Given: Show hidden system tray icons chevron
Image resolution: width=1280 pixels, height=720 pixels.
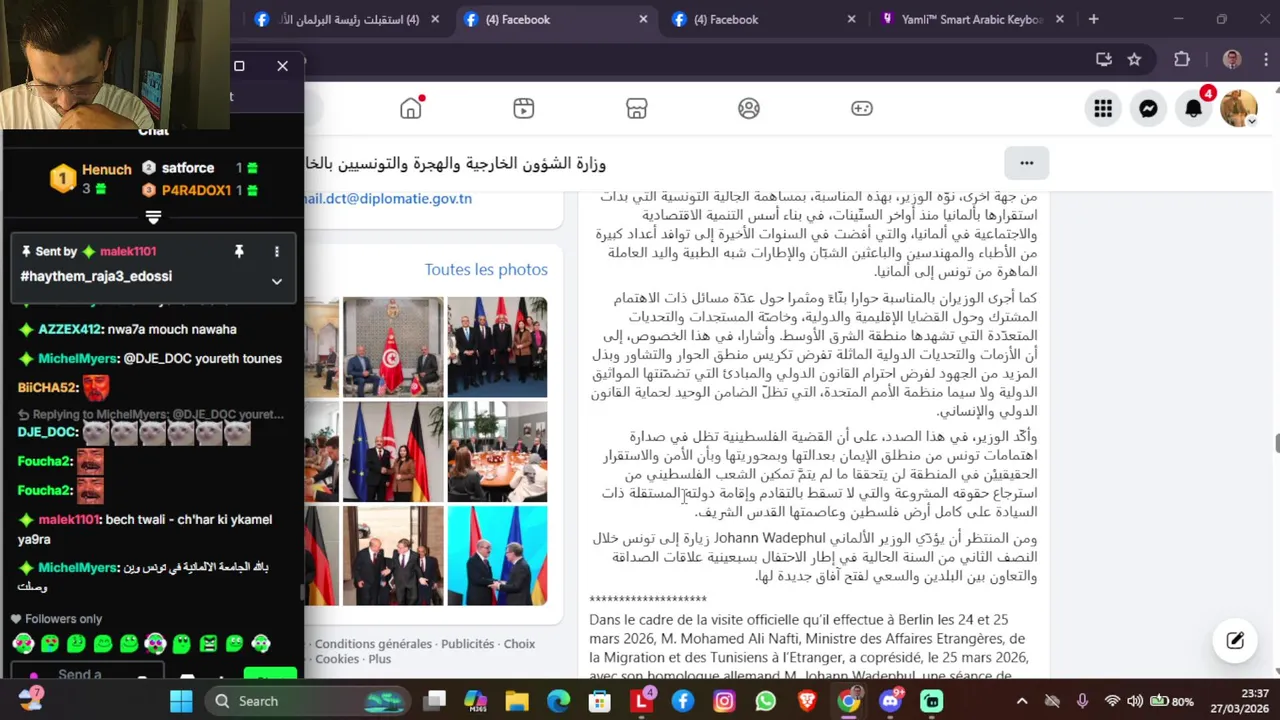Looking at the screenshot, I should pyautogui.click(x=1022, y=701).
